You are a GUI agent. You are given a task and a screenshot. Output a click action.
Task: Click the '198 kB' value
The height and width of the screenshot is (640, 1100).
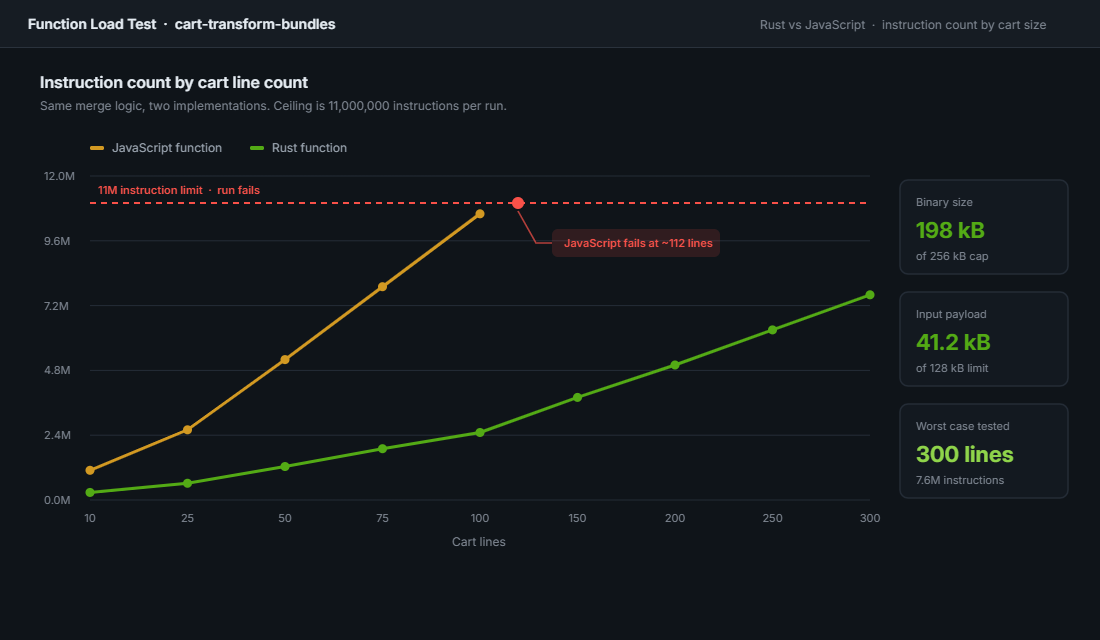click(x=950, y=230)
